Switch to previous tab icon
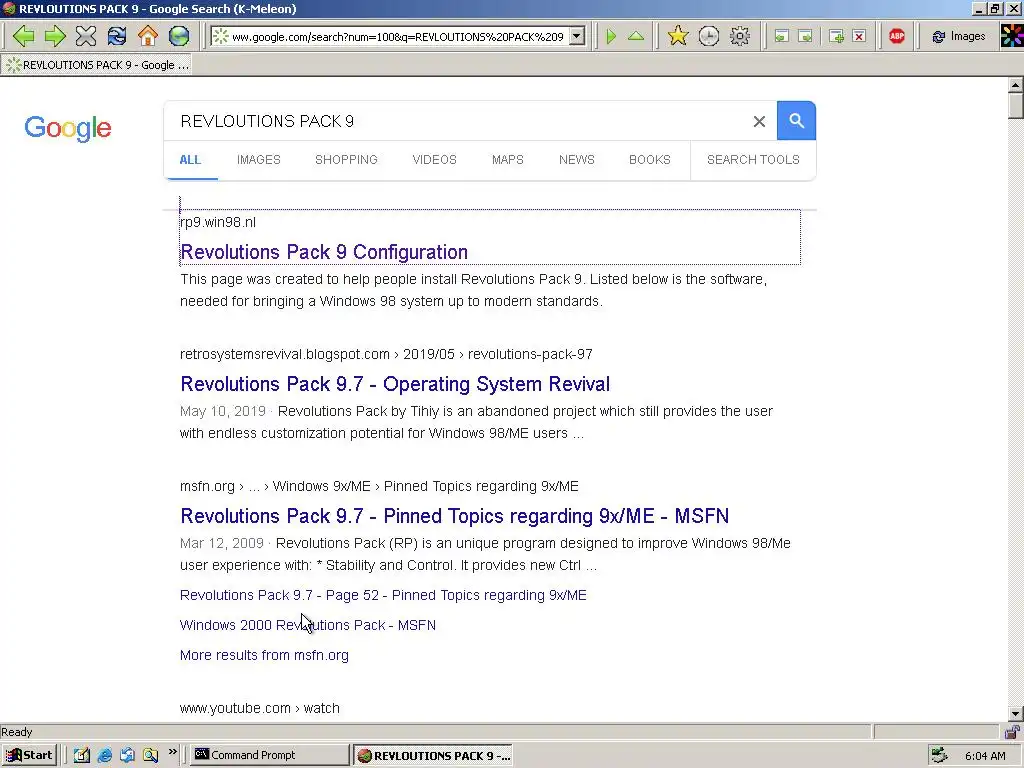Image resolution: width=1024 pixels, height=768 pixels. coord(781,36)
